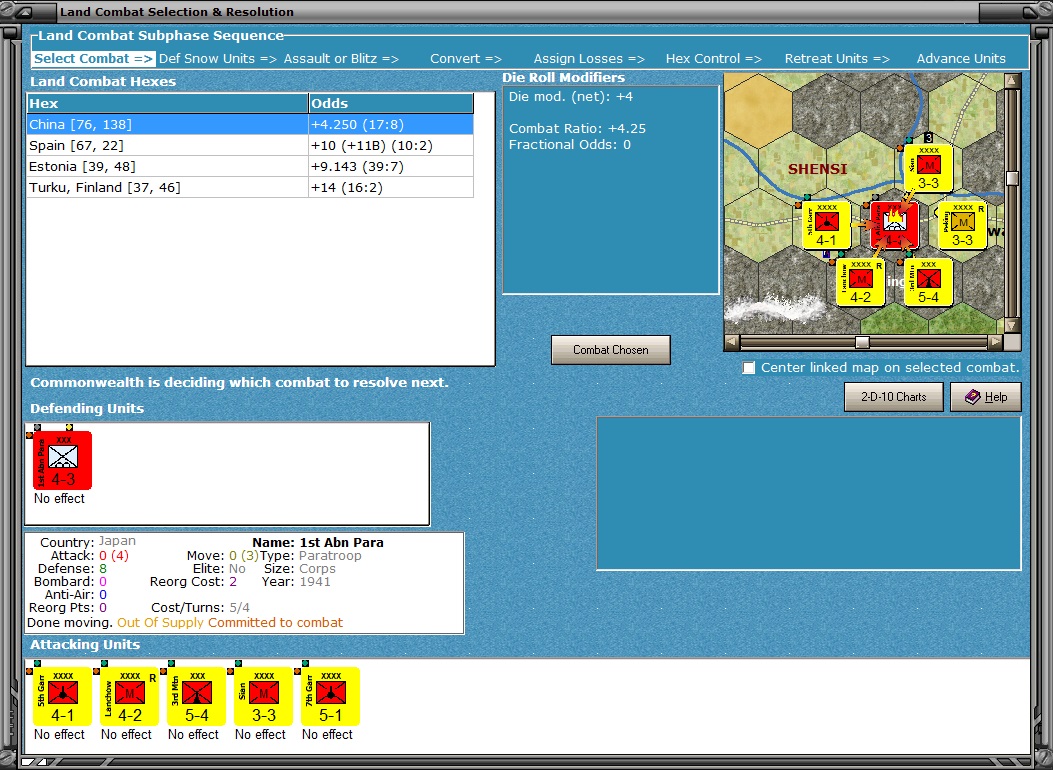This screenshot has width=1053, height=770.
Task: Click the Peking 3-3 unit on the map
Action: tap(962, 225)
